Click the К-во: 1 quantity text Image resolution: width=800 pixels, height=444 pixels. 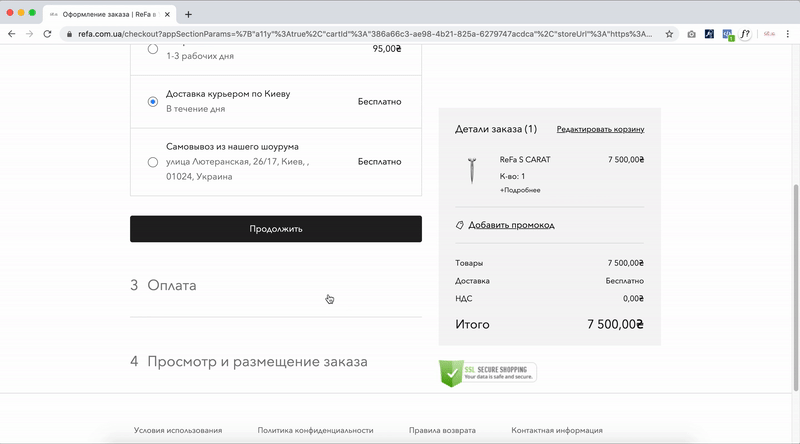point(512,176)
